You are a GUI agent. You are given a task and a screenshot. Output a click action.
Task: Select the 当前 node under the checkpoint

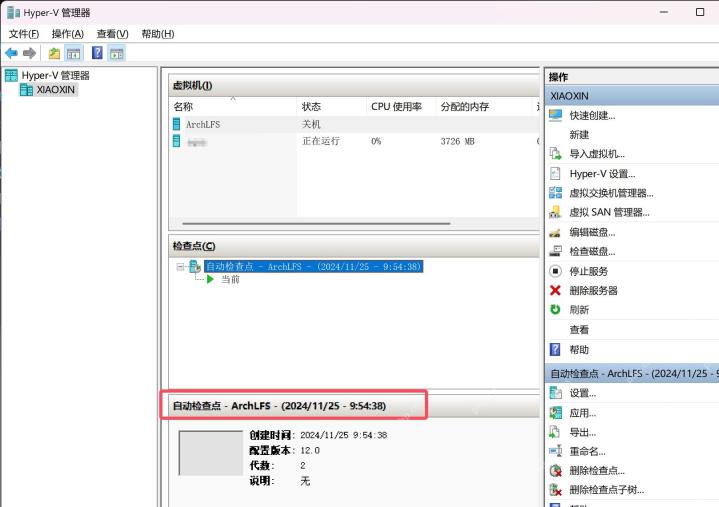coord(230,279)
